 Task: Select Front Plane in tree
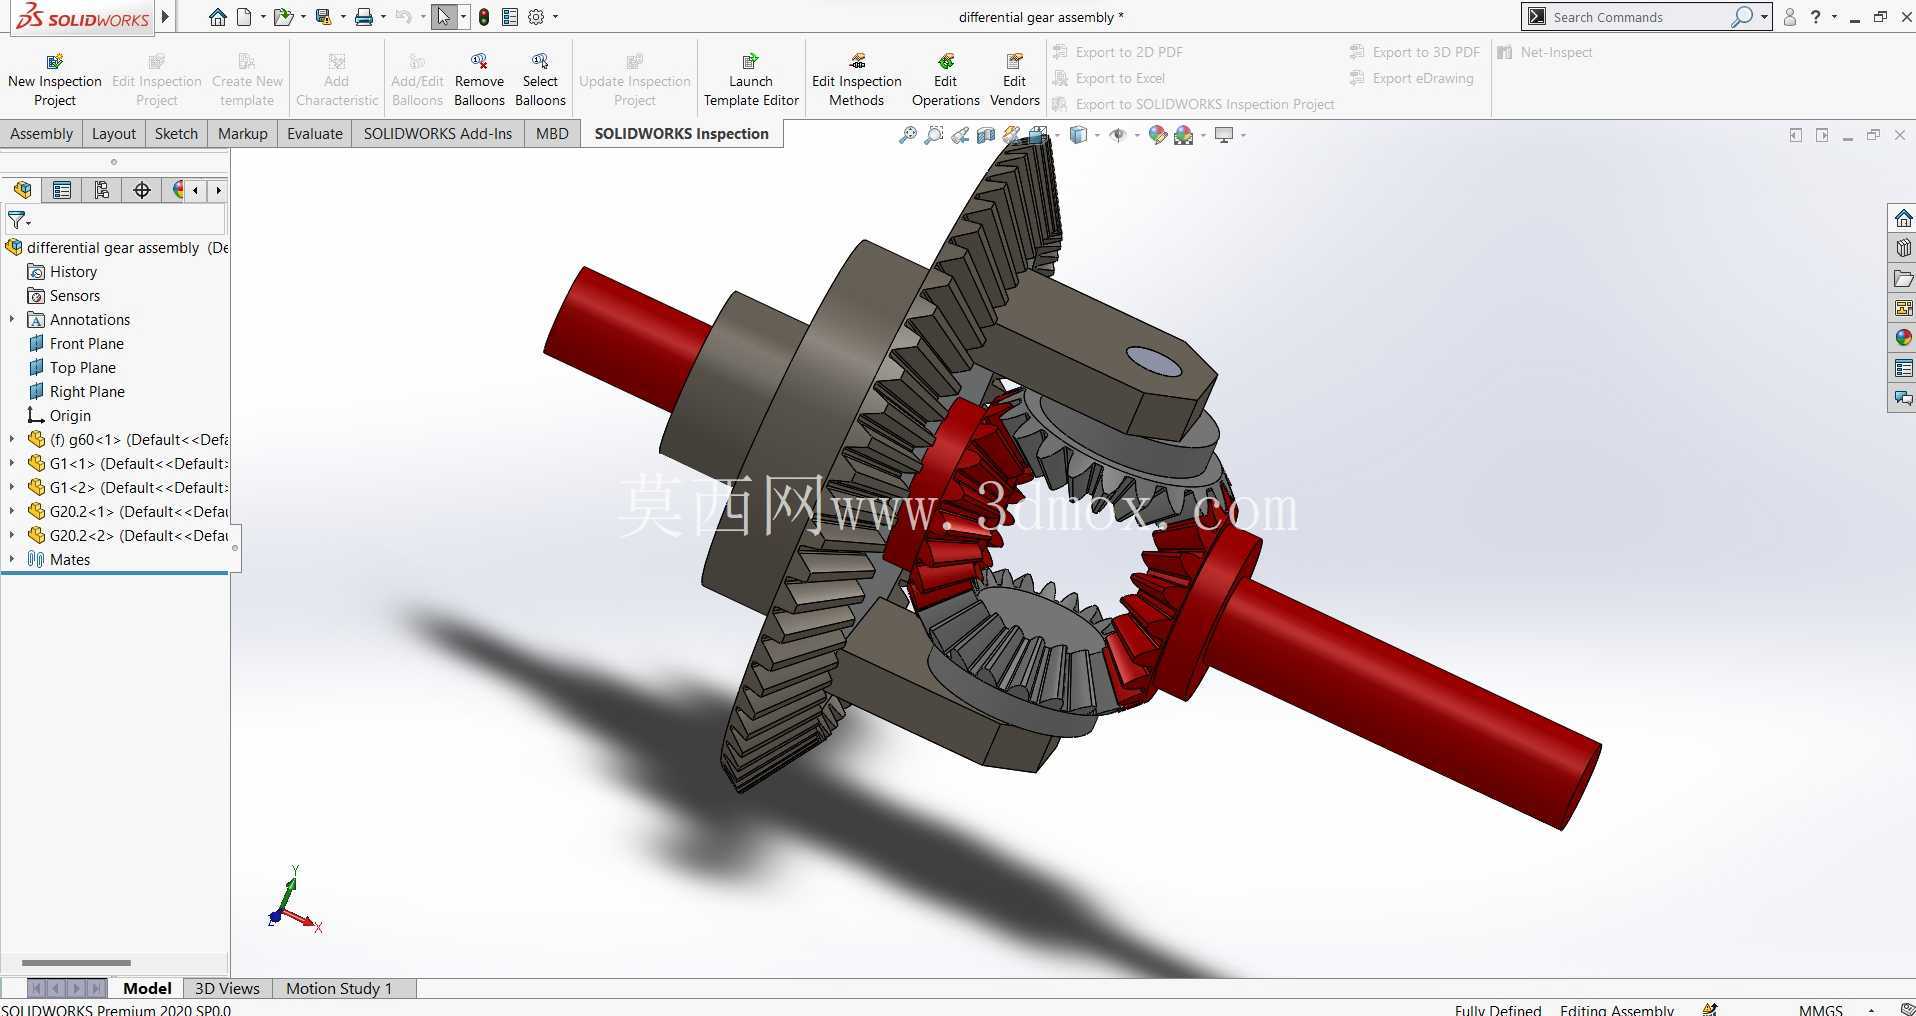tap(87, 344)
